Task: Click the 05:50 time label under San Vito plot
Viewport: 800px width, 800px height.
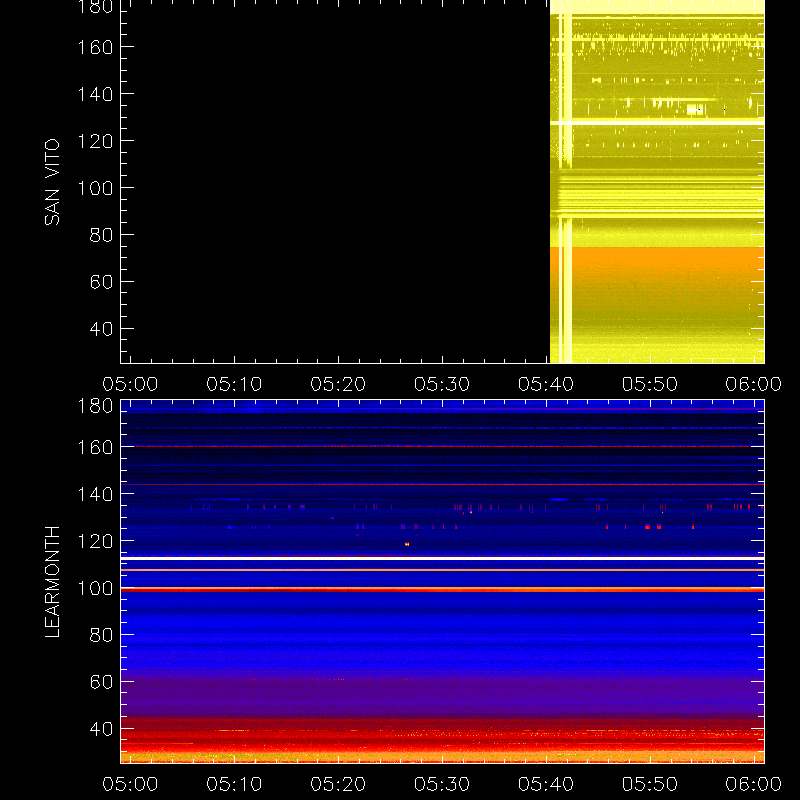Action: [x=649, y=384]
